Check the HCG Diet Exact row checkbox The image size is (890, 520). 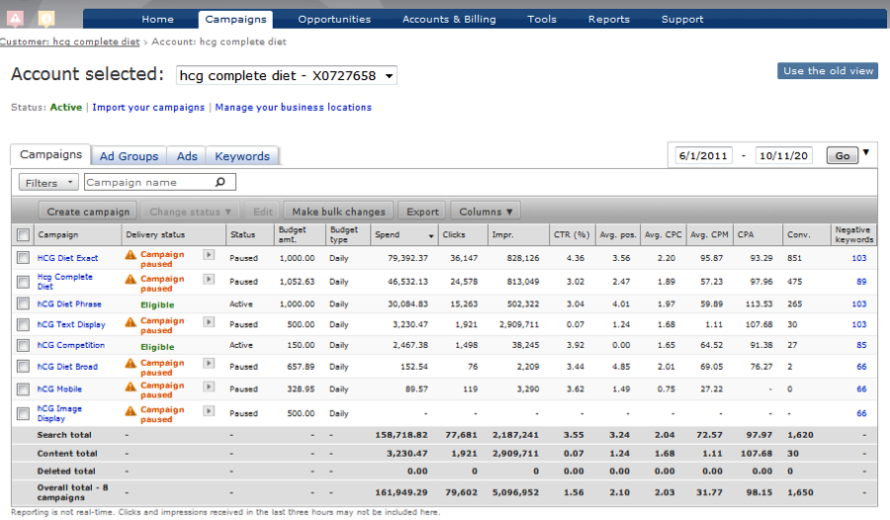23,258
